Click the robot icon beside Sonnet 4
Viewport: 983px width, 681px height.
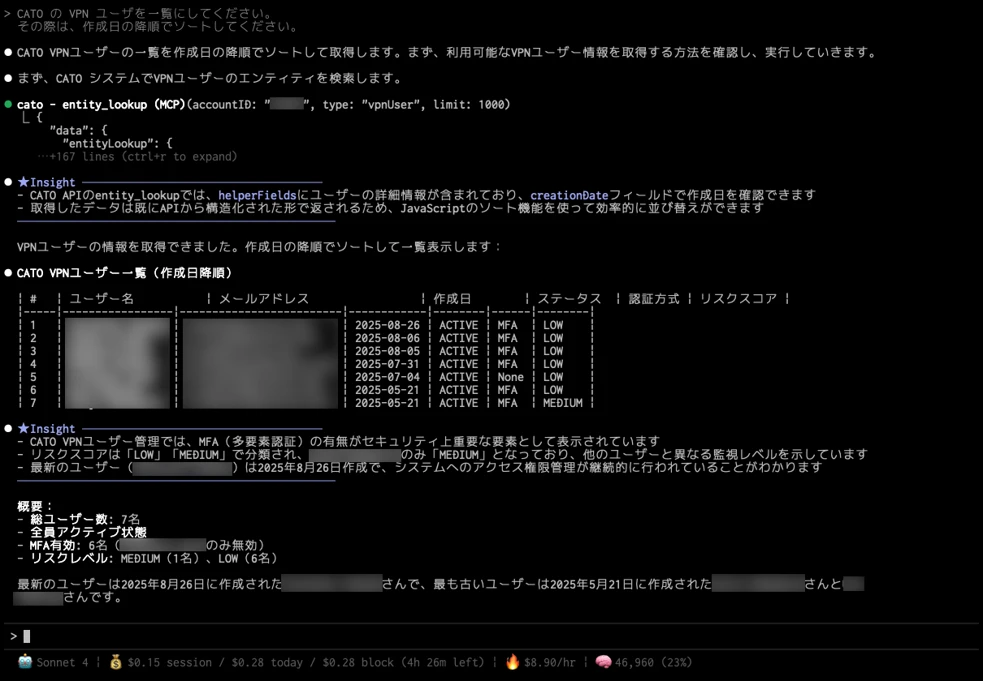pyautogui.click(x=25, y=662)
